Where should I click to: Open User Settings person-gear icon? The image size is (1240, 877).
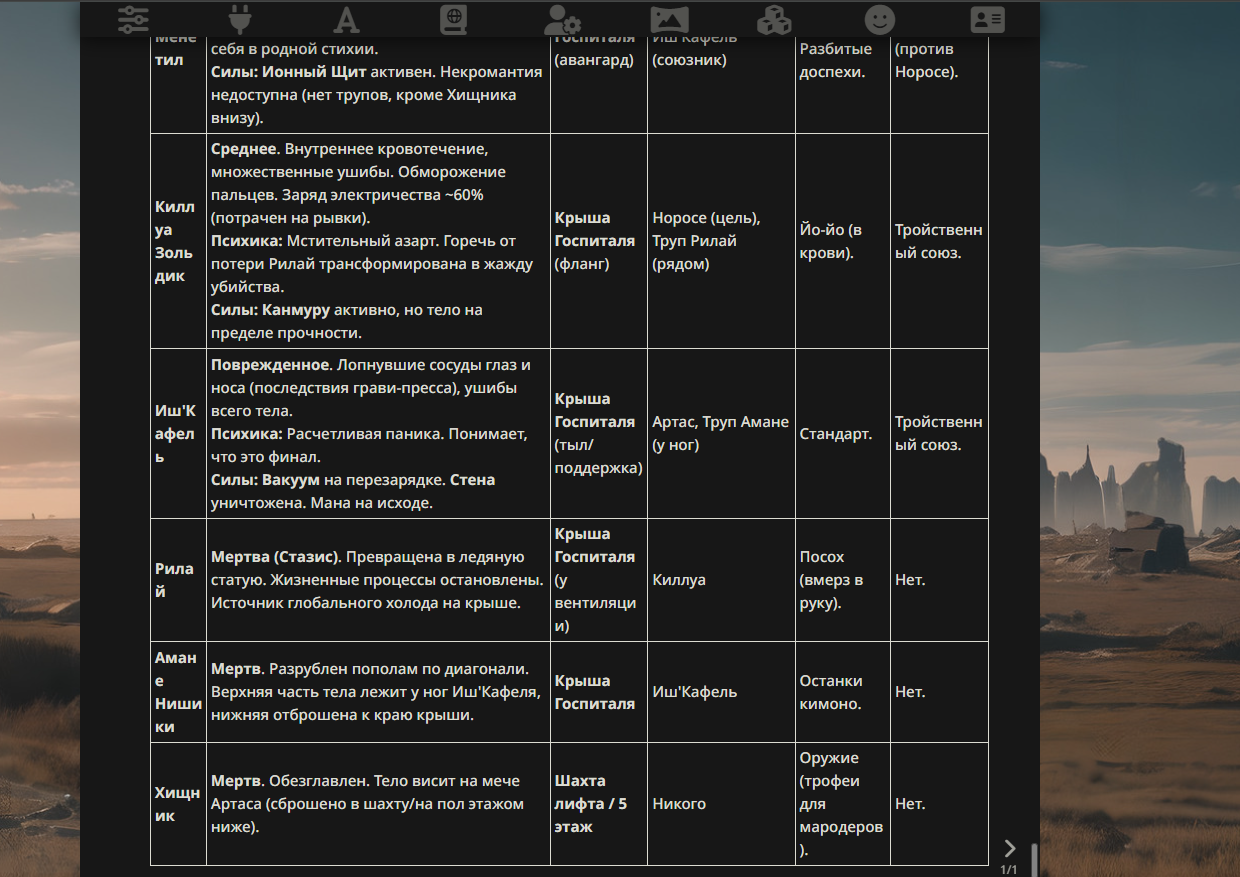(x=562, y=19)
